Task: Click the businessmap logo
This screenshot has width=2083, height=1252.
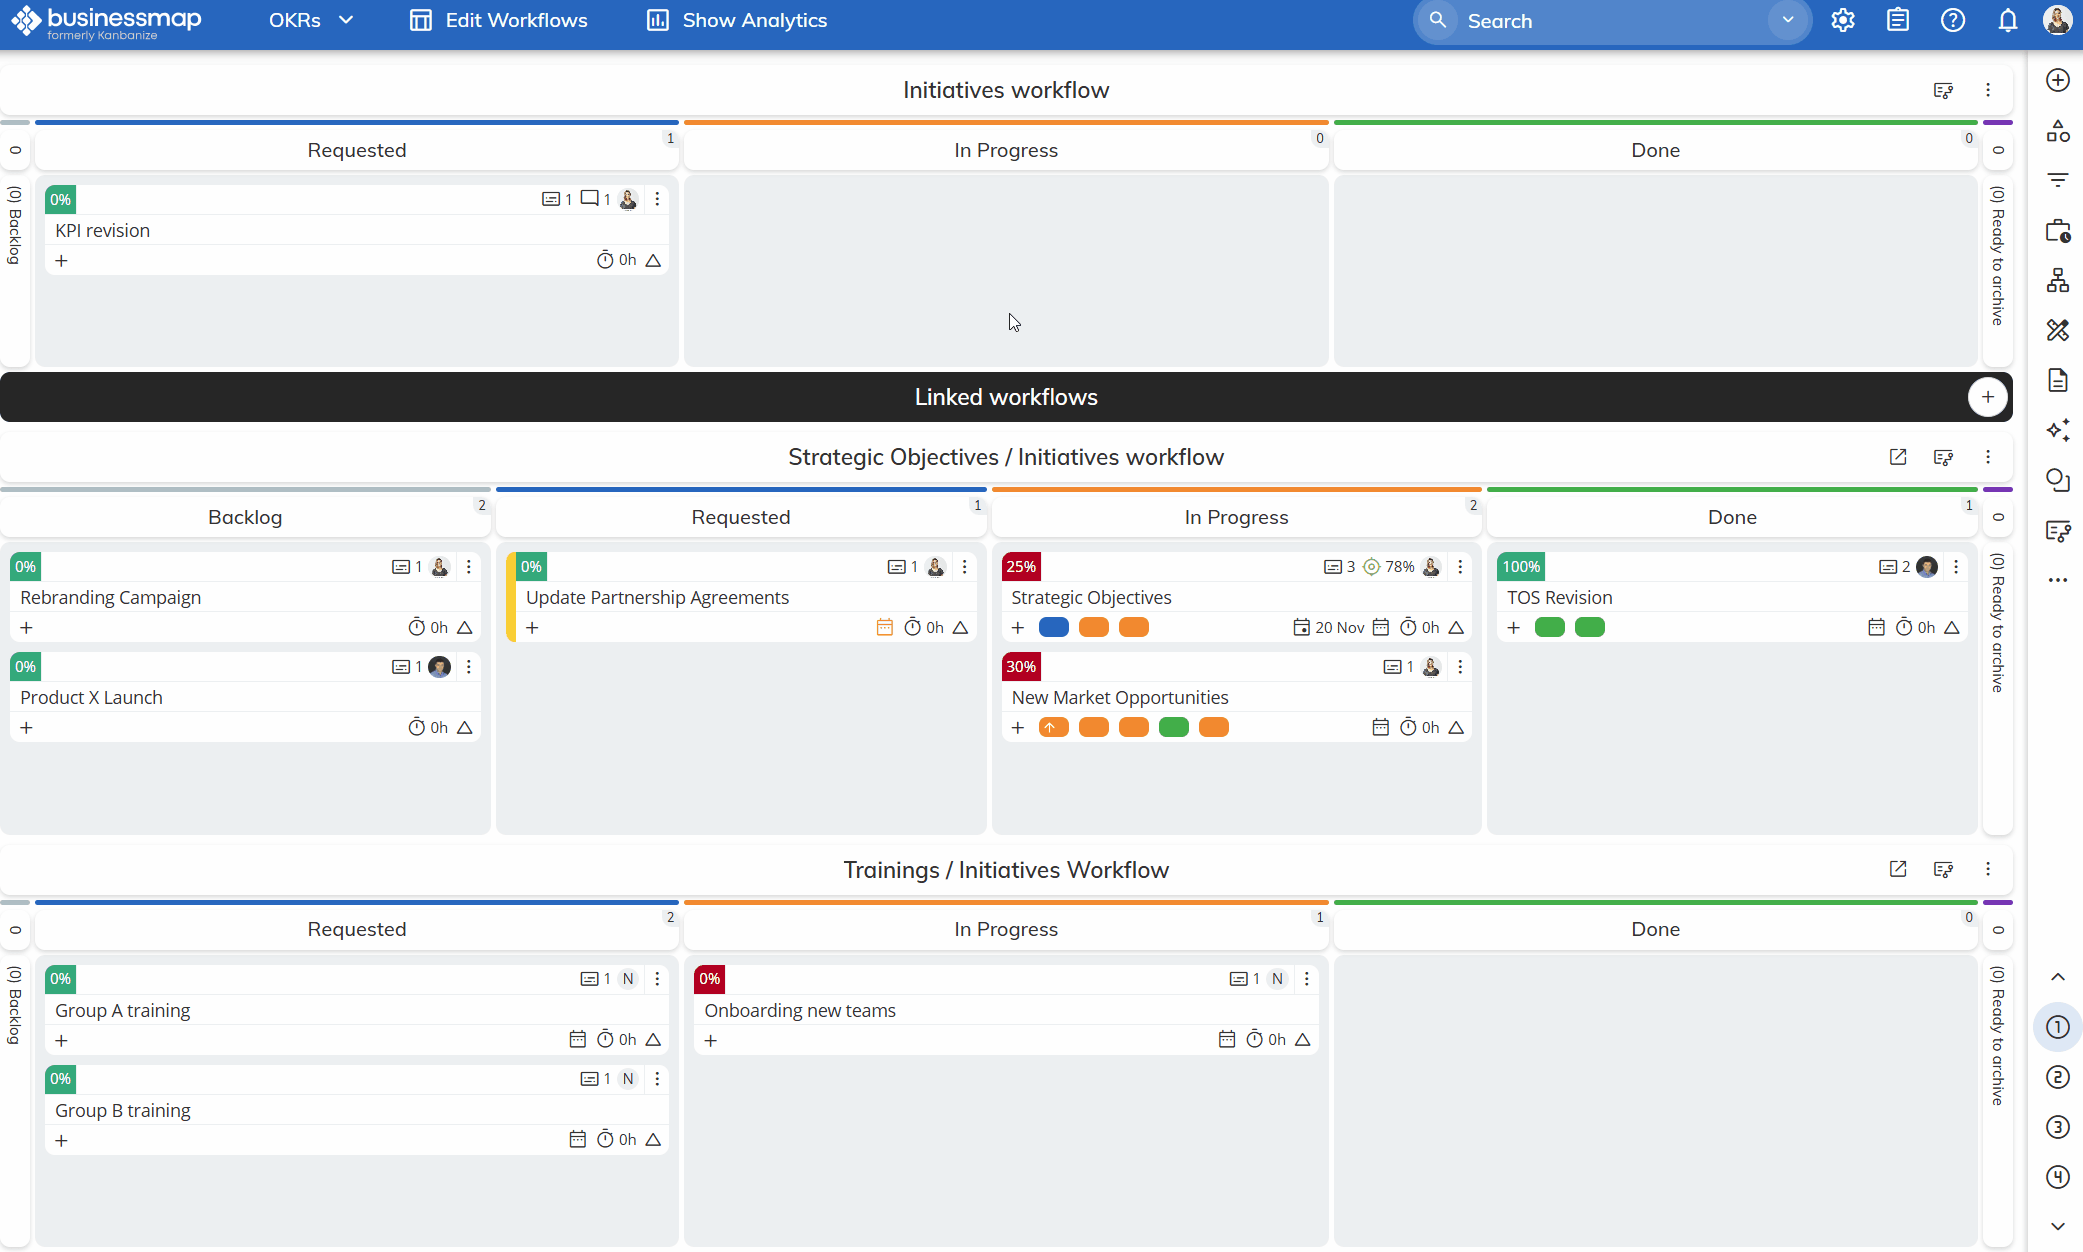Action: pos(107,21)
